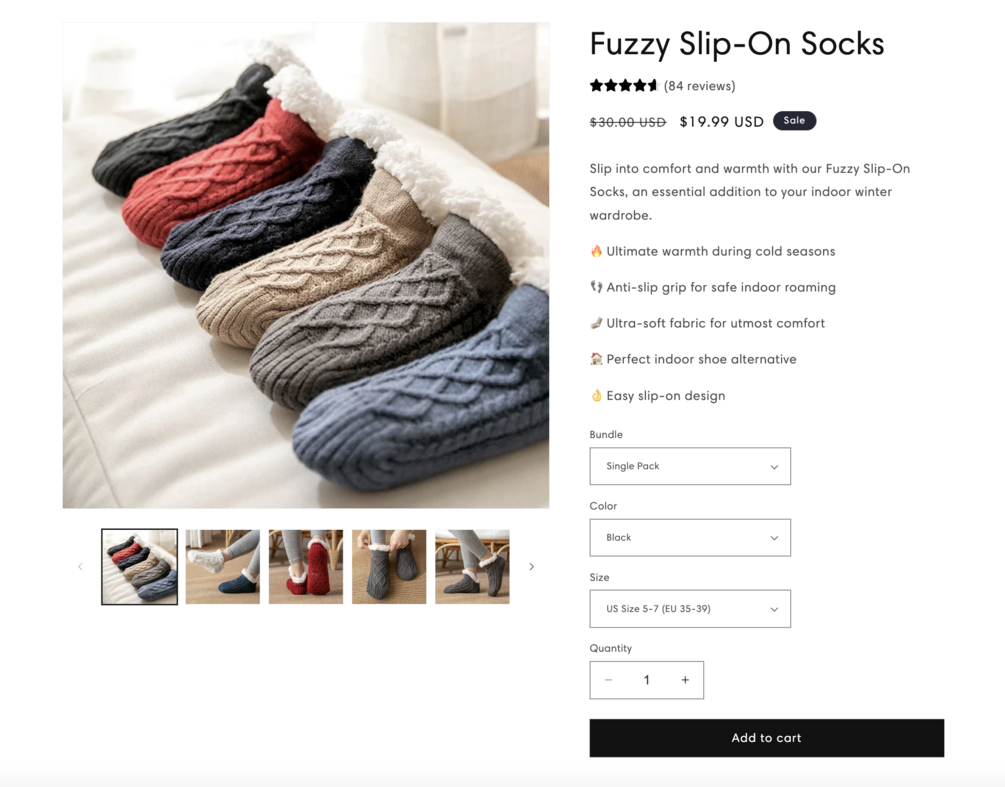Screen dimensions: 1005x787
Task: Open the Bundle dropdown showing Single Pack
Action: point(690,466)
